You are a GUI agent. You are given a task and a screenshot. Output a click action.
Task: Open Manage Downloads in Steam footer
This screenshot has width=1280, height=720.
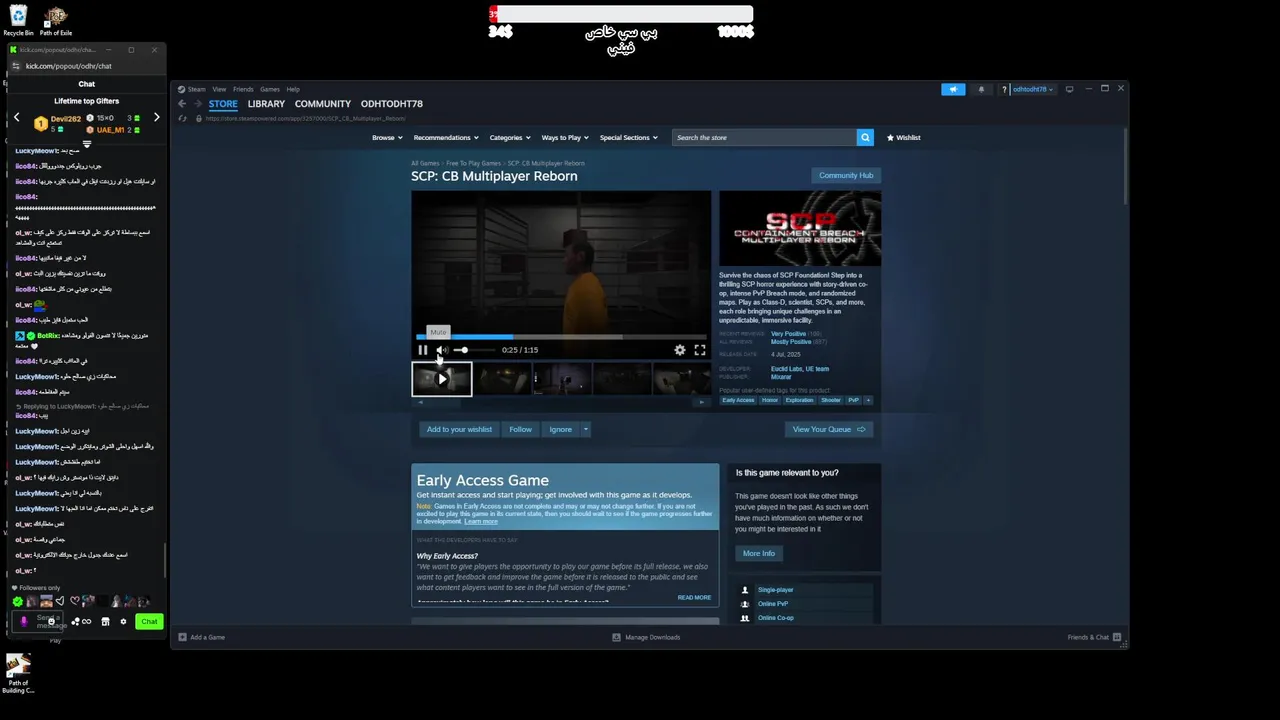(646, 637)
